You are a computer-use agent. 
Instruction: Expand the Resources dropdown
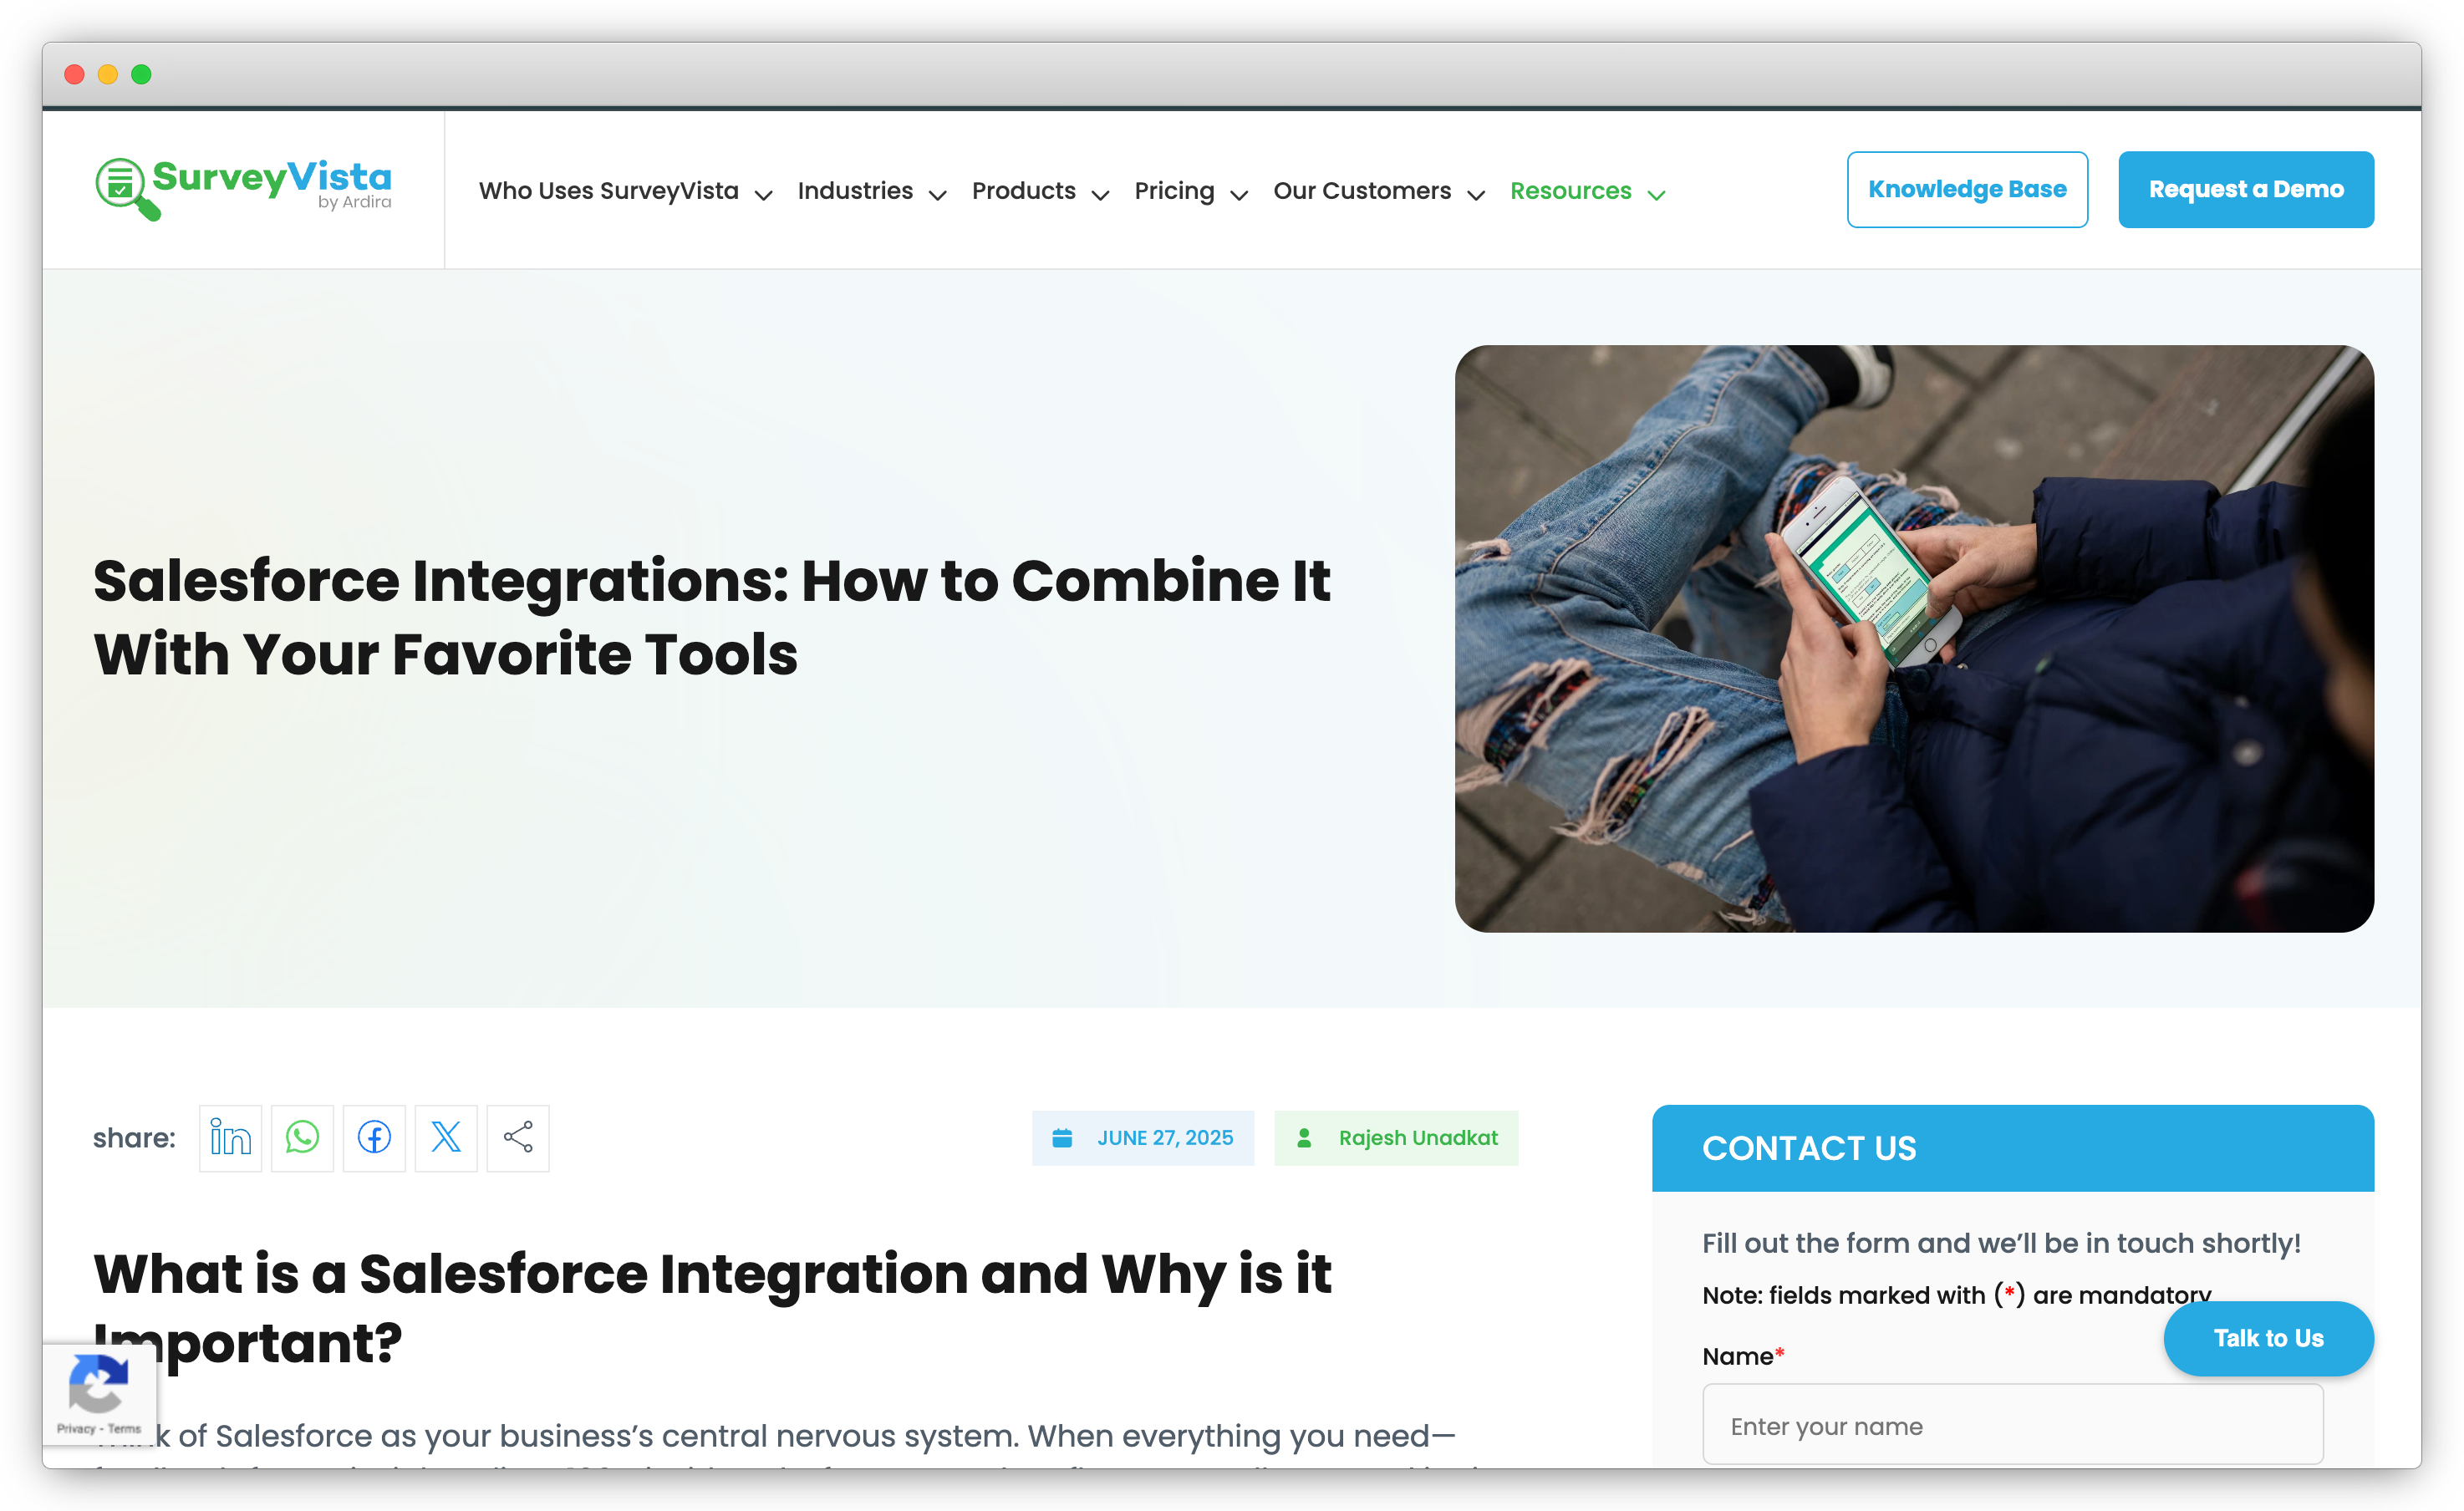[x=1571, y=190]
